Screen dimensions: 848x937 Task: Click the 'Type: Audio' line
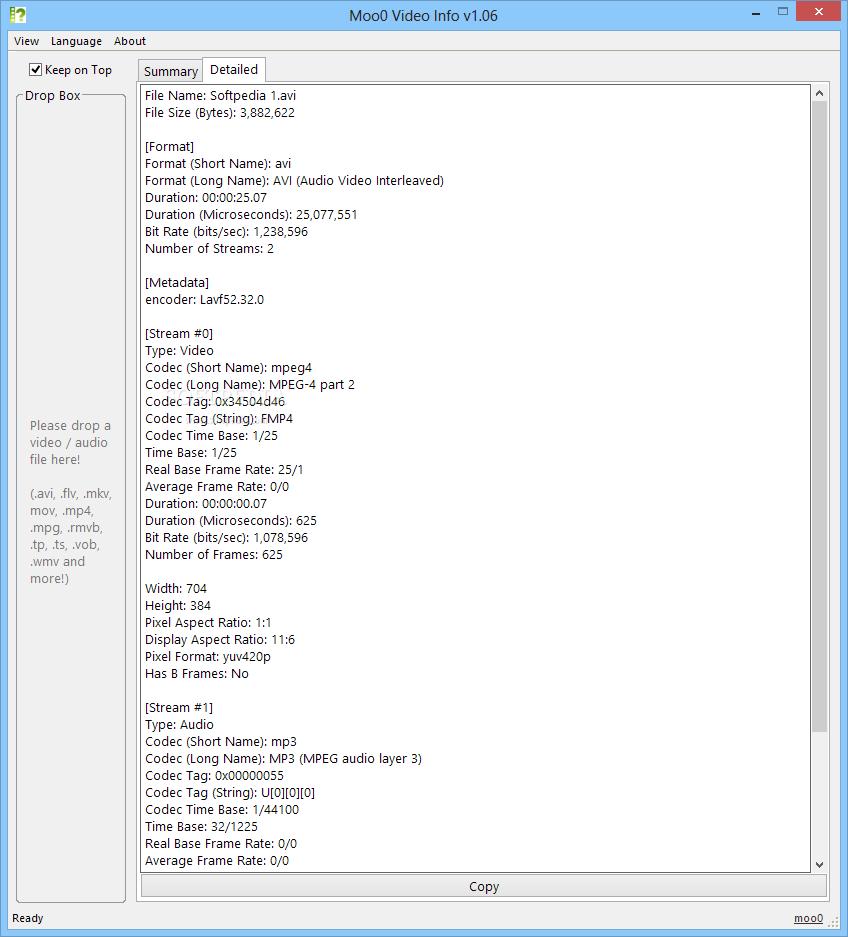point(179,724)
